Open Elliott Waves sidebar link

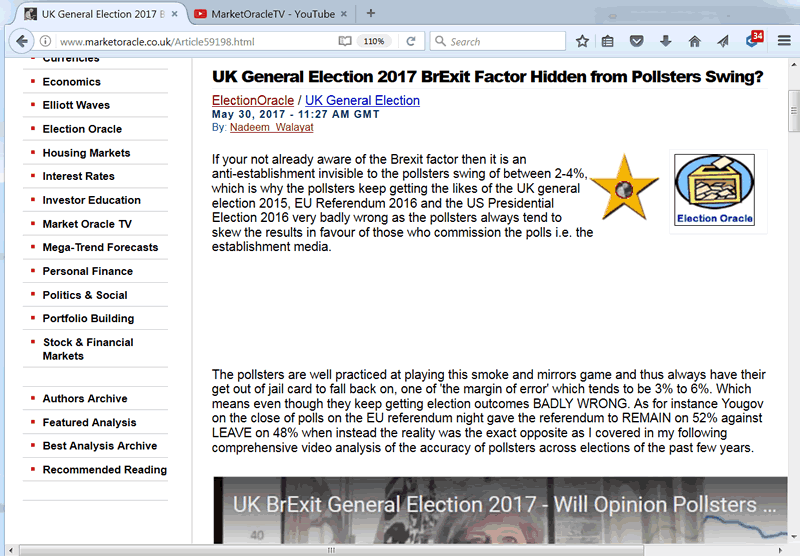coord(76,105)
